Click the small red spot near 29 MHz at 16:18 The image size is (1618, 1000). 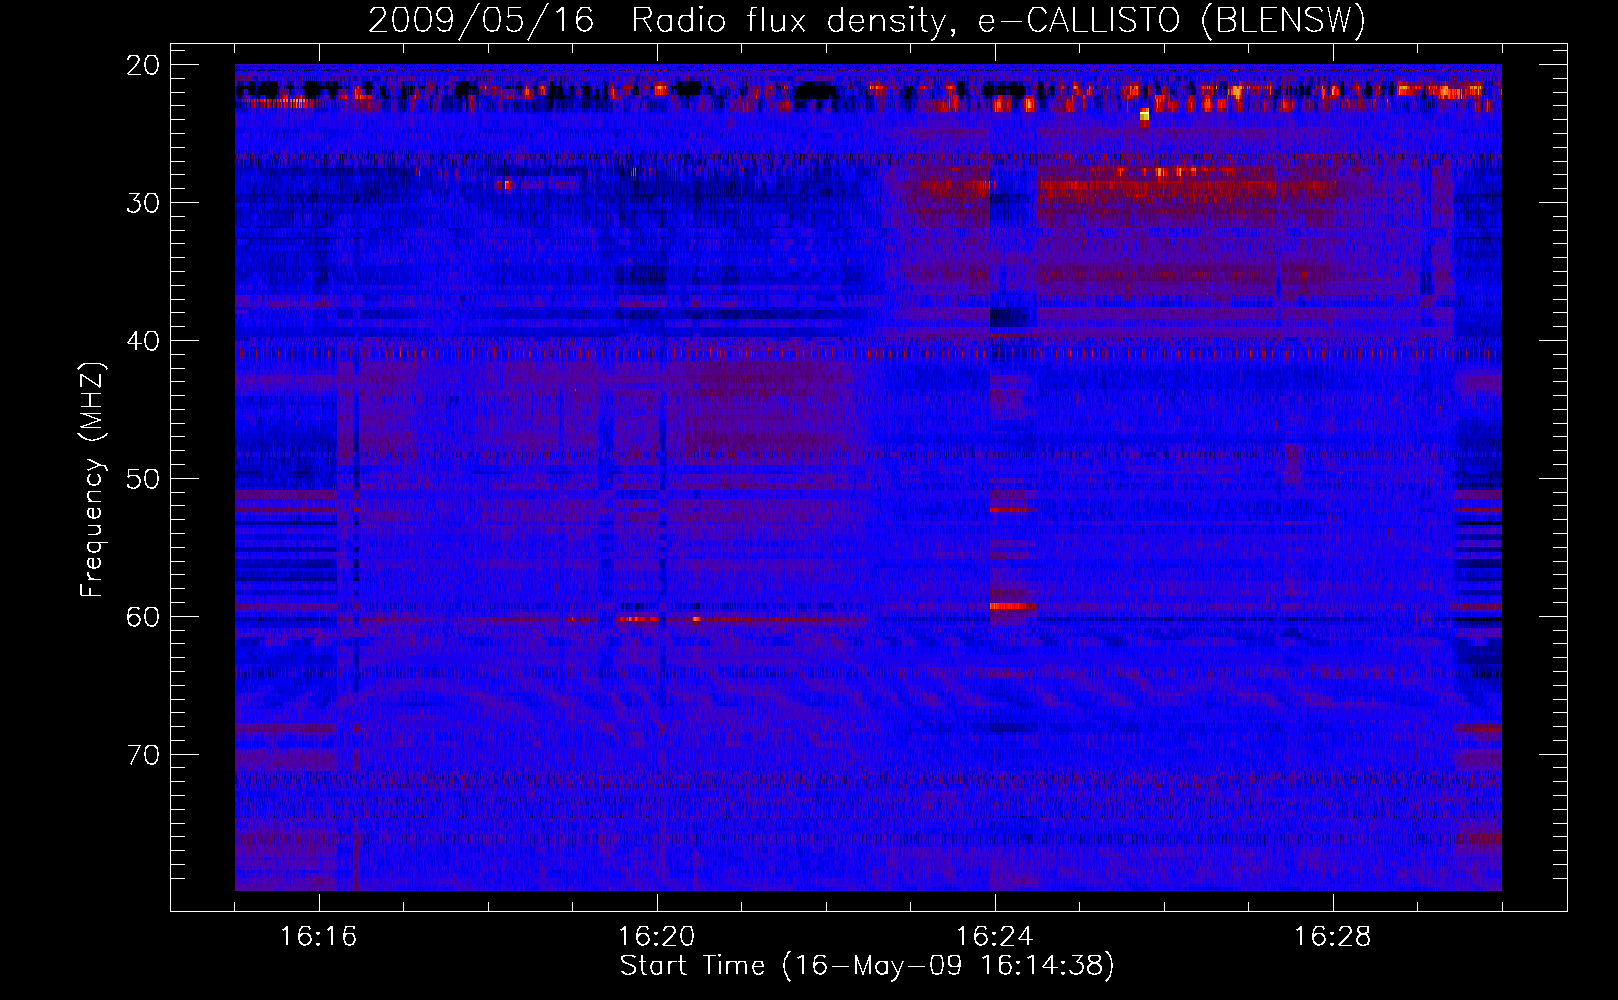(504, 184)
